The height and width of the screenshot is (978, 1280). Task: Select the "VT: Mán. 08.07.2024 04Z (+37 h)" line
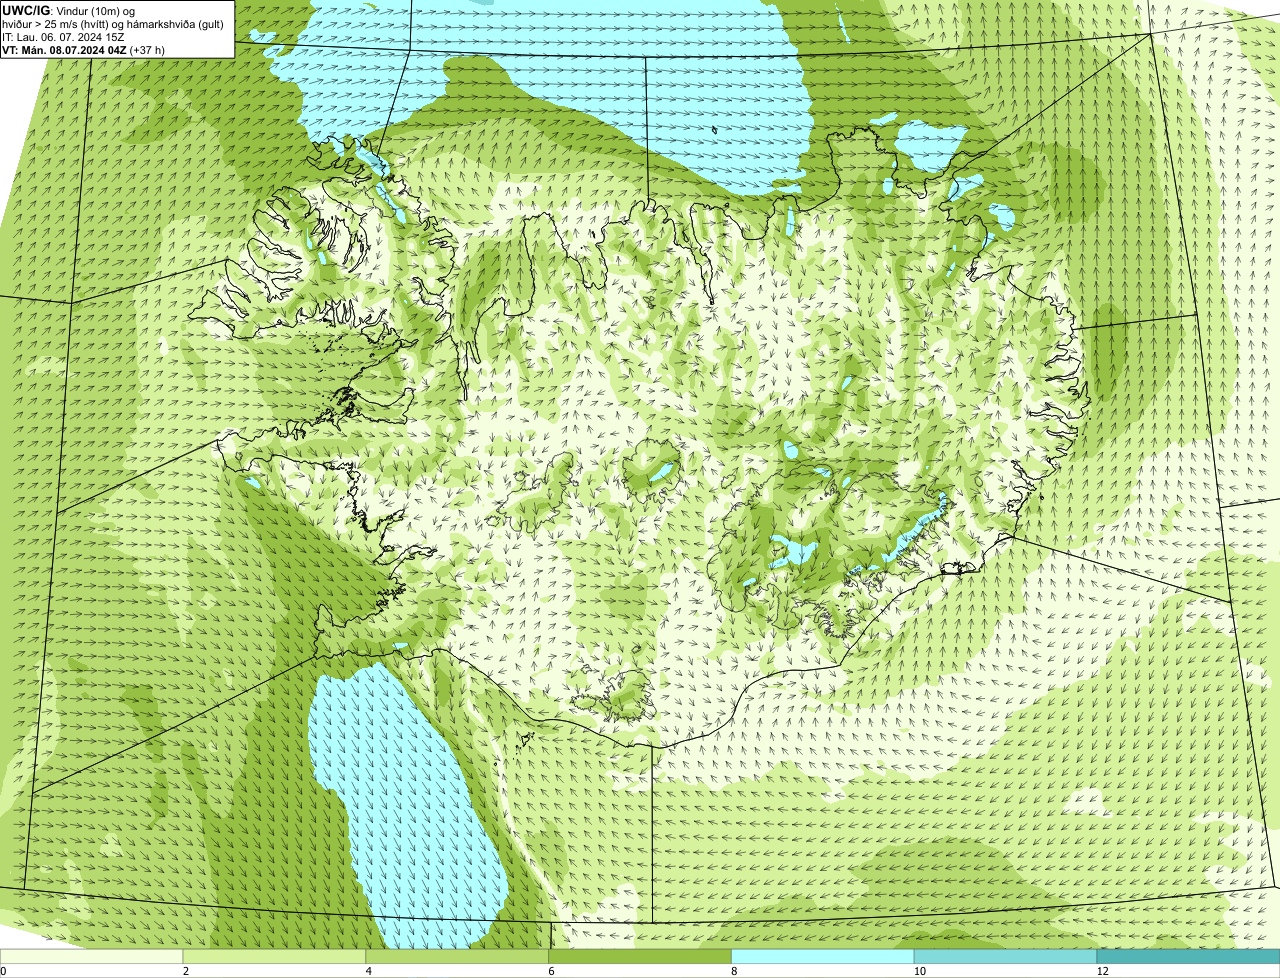(x=83, y=50)
